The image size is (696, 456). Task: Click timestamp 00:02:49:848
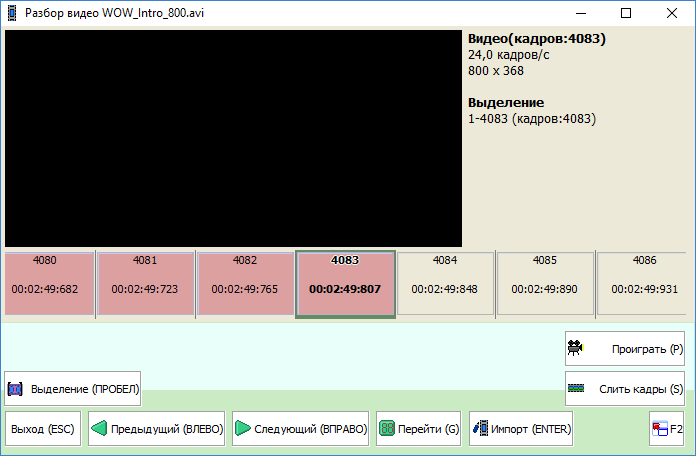[x=444, y=289]
